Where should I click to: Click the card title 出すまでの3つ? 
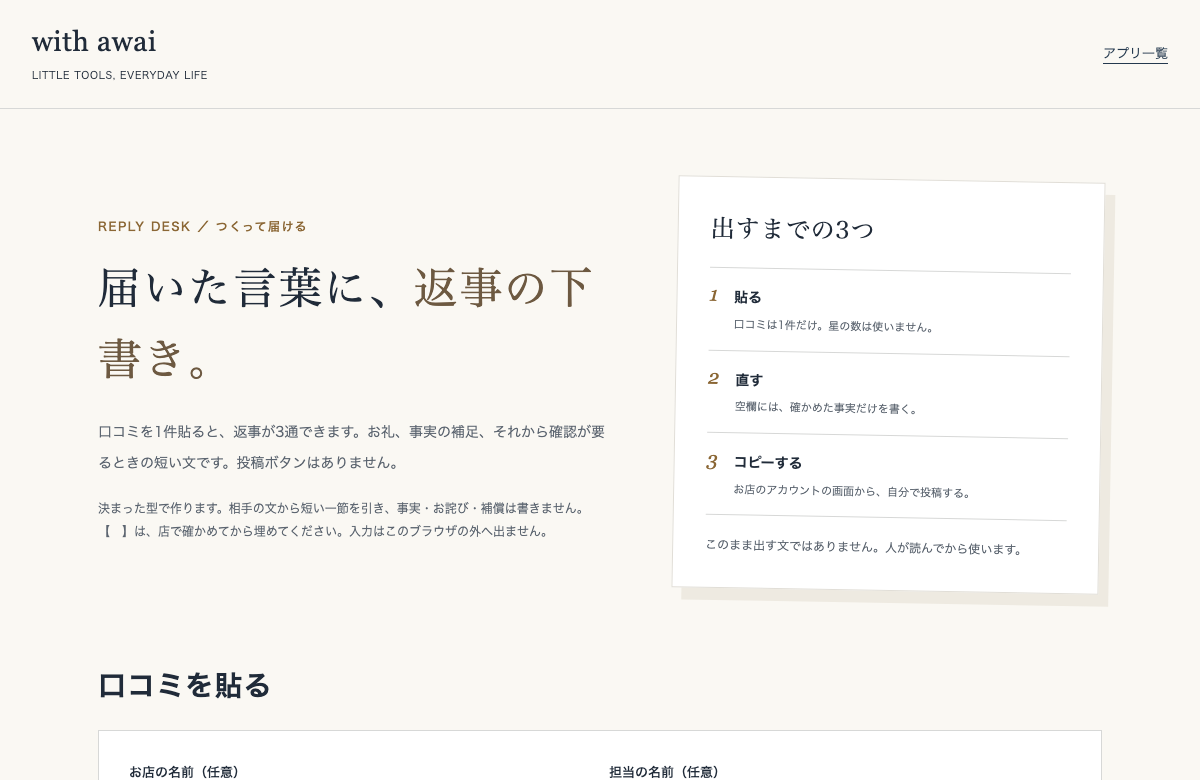(792, 229)
